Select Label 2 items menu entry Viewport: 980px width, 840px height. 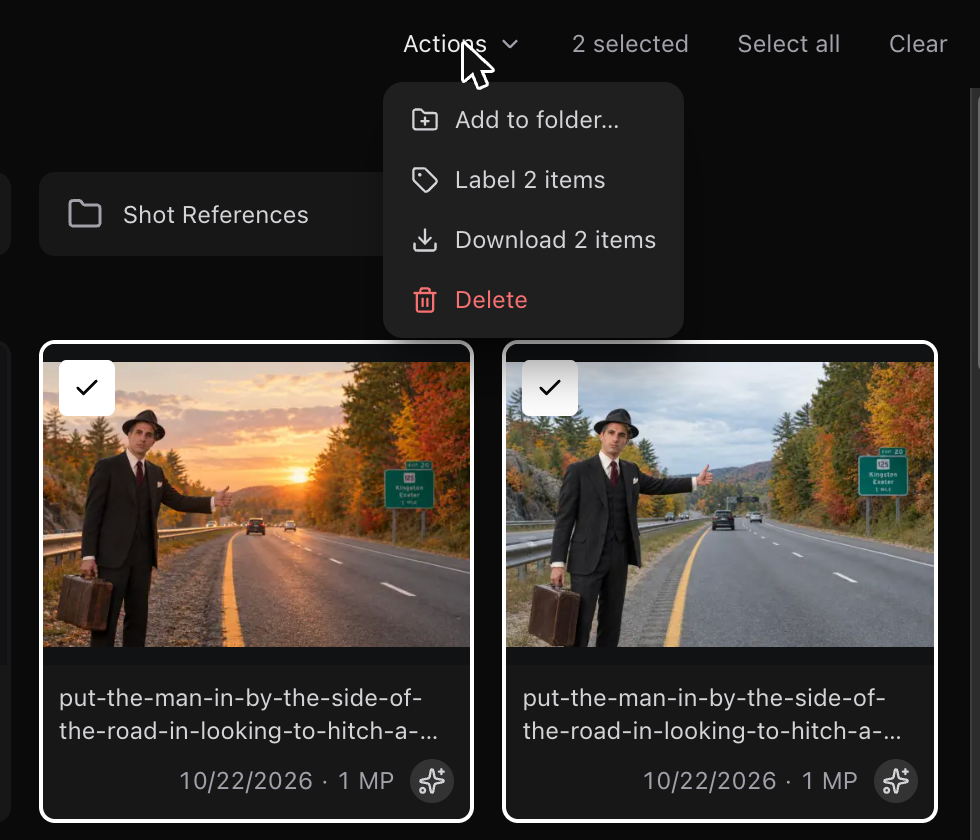[533, 180]
